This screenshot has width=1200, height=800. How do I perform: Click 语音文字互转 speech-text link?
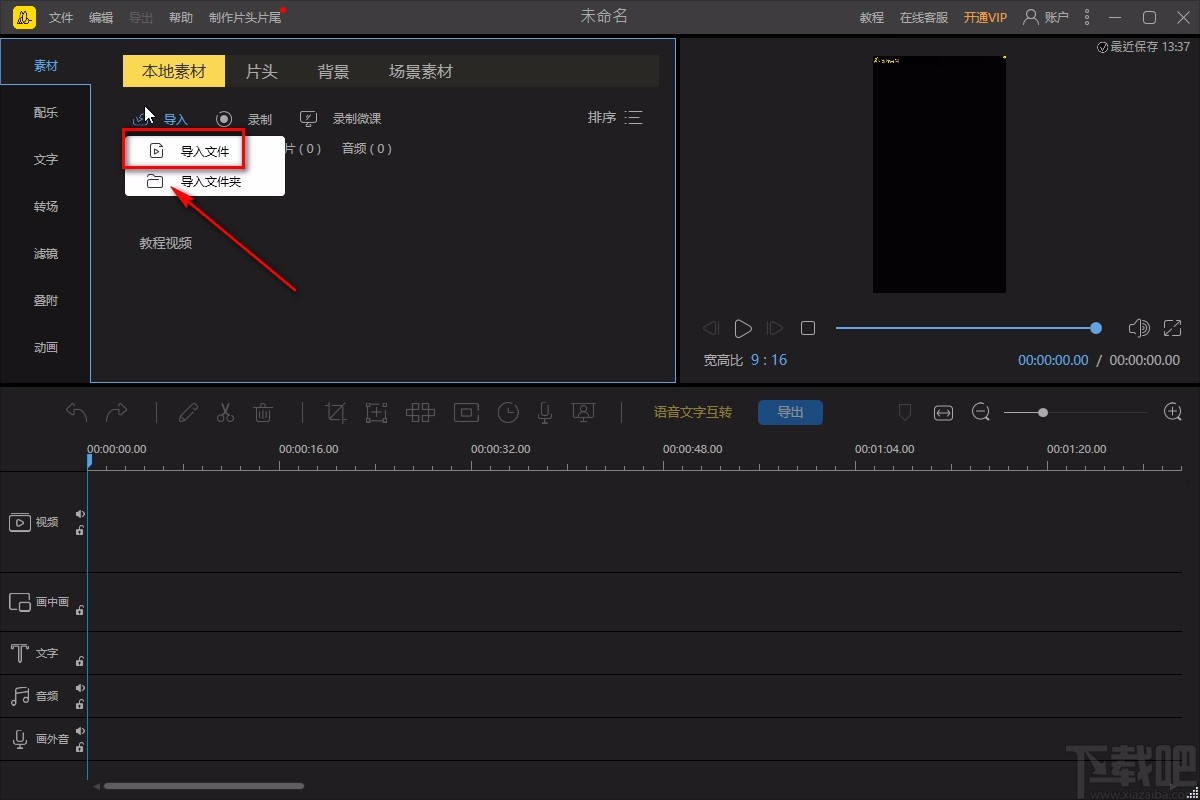[693, 412]
